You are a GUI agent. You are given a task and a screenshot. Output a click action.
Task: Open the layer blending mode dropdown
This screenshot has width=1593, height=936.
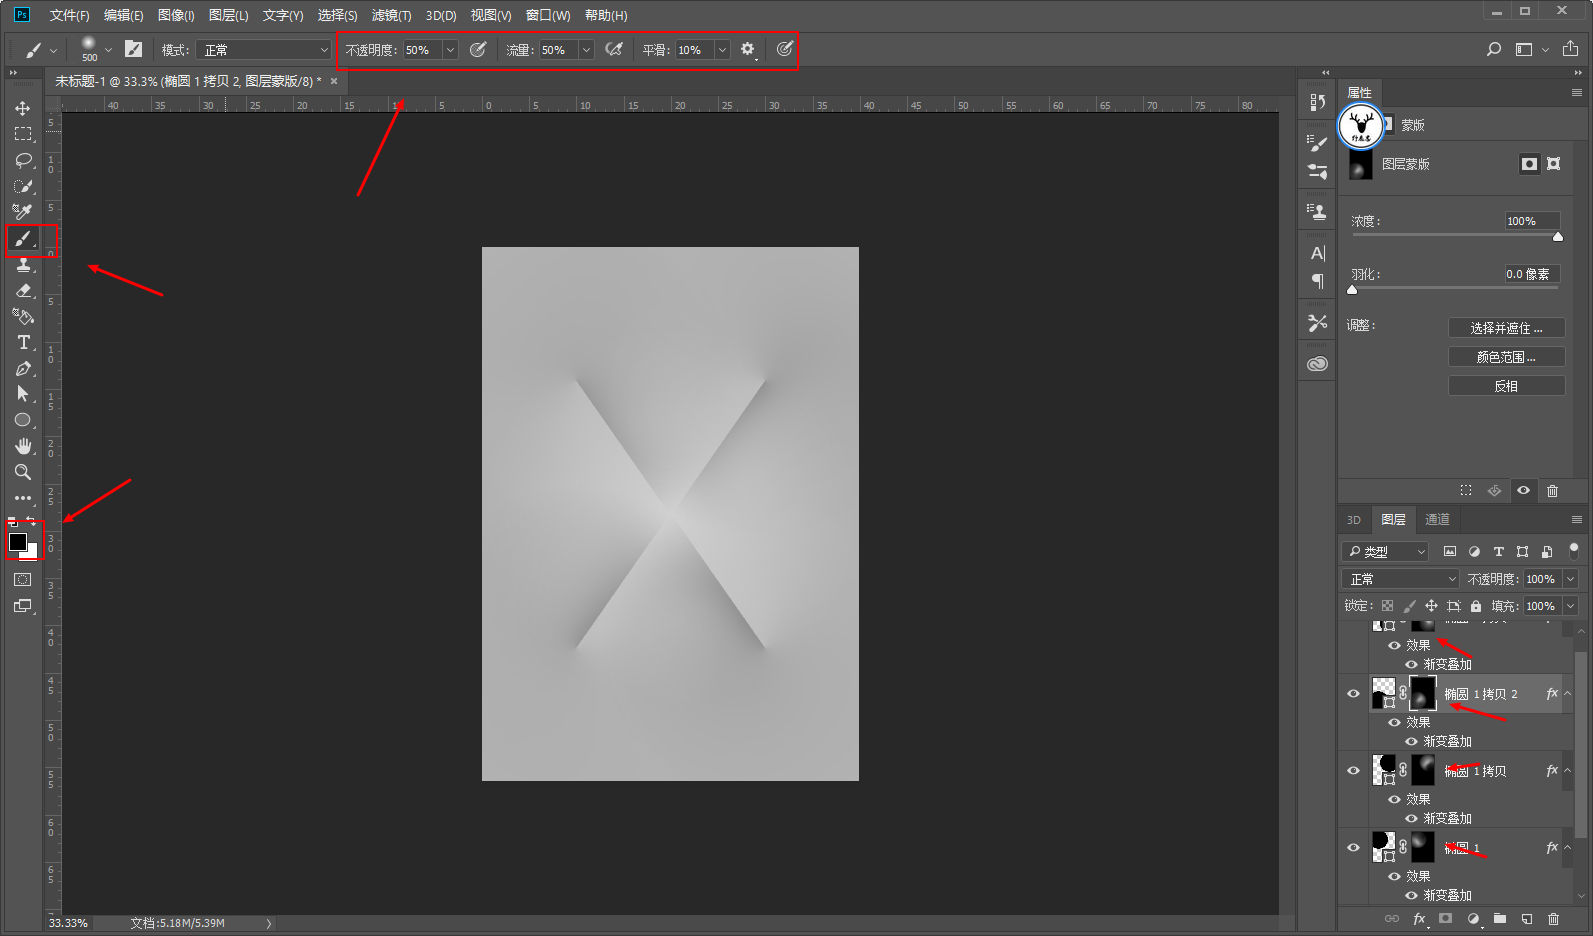click(x=1401, y=579)
